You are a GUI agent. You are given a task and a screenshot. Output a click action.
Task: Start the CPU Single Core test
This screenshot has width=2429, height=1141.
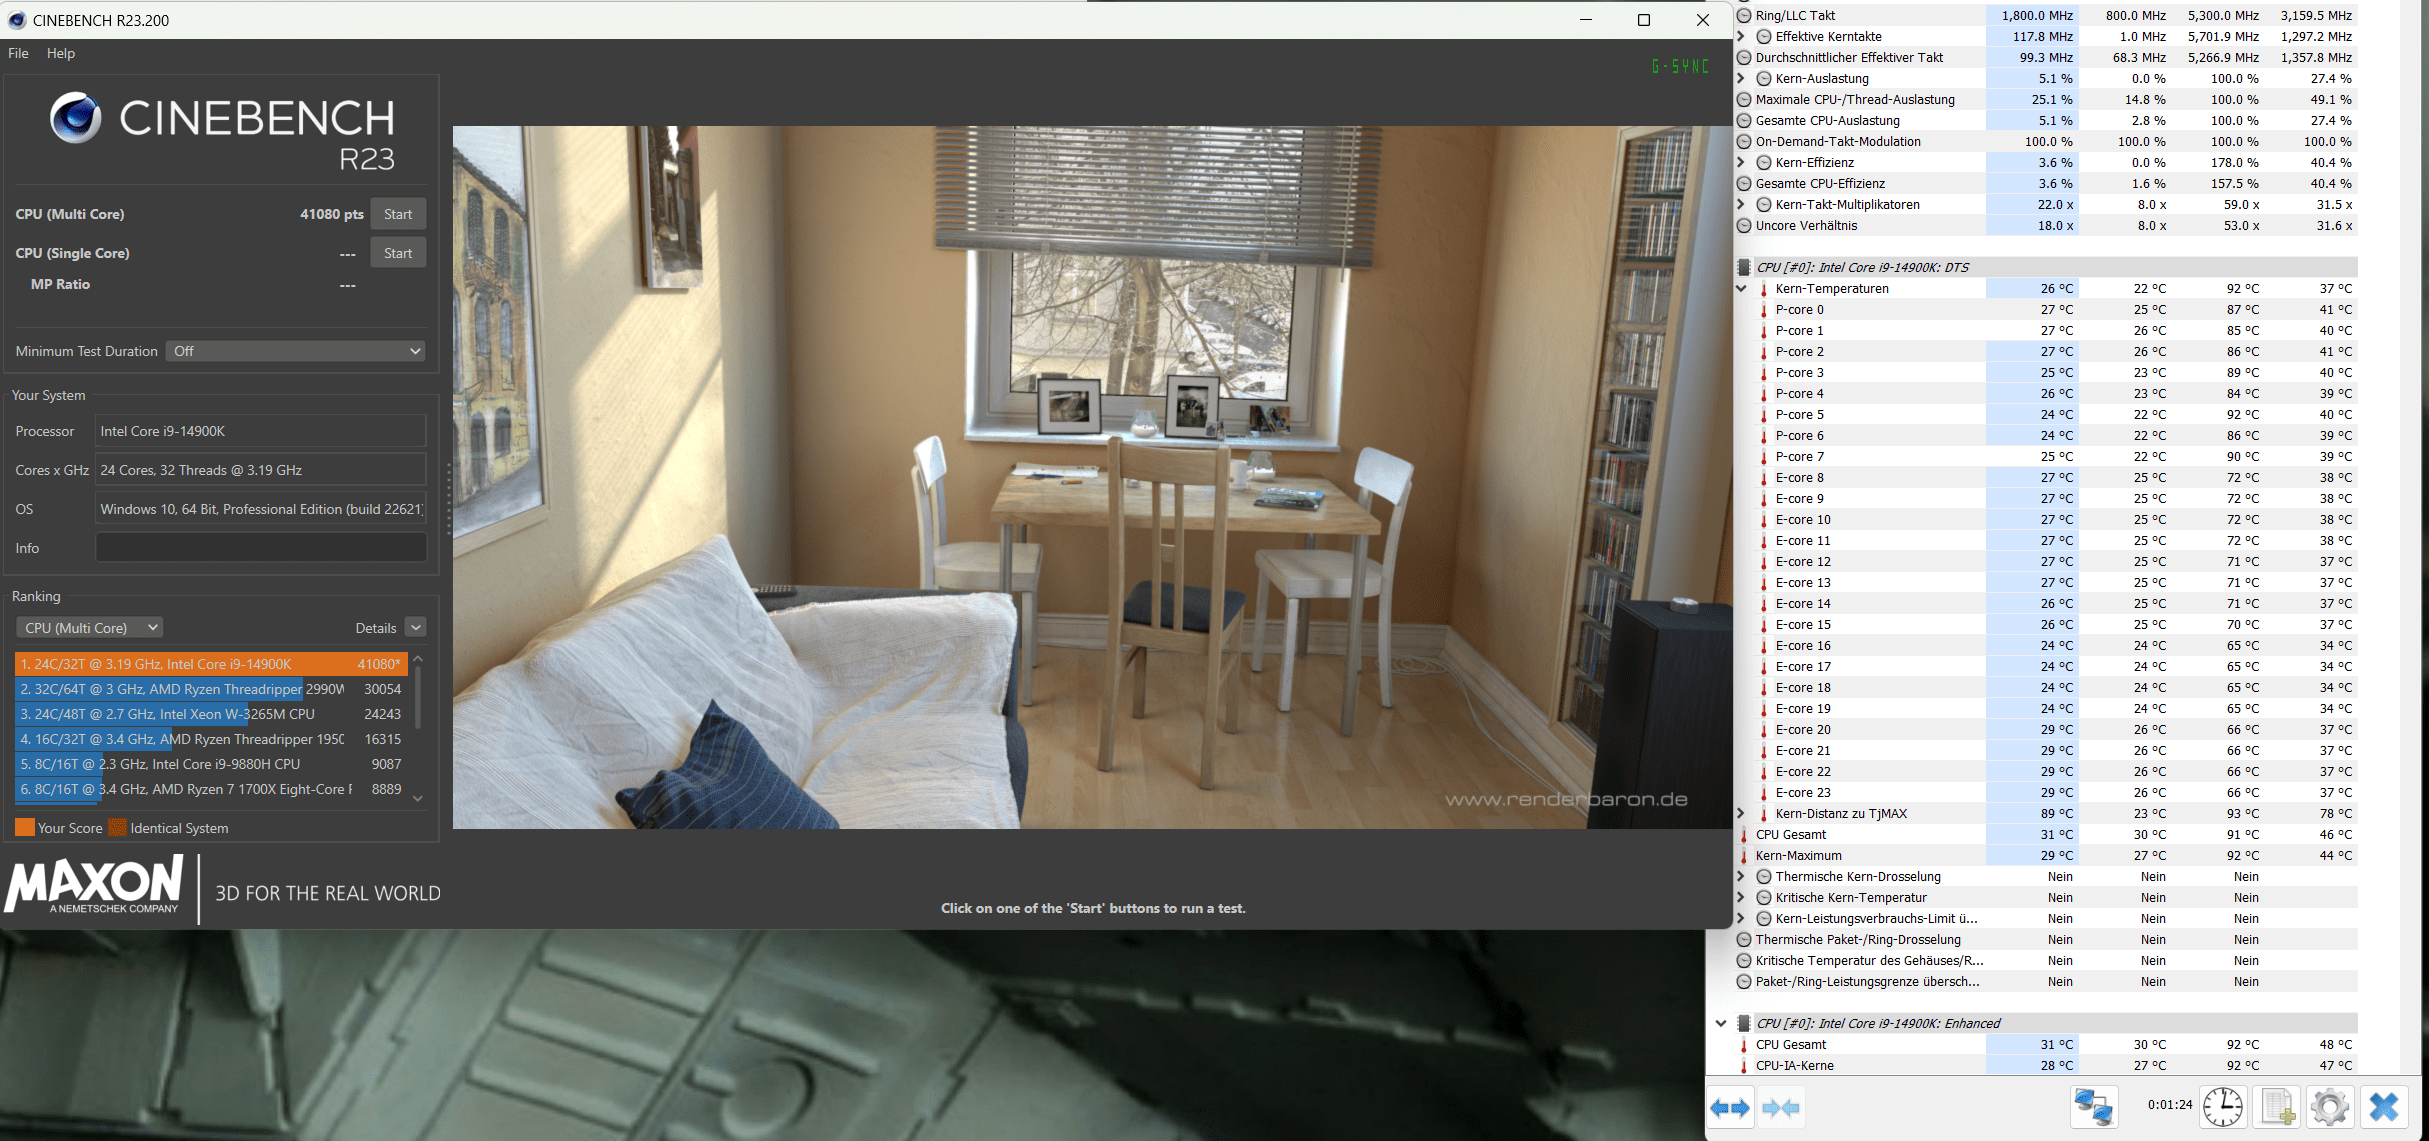pyautogui.click(x=398, y=253)
